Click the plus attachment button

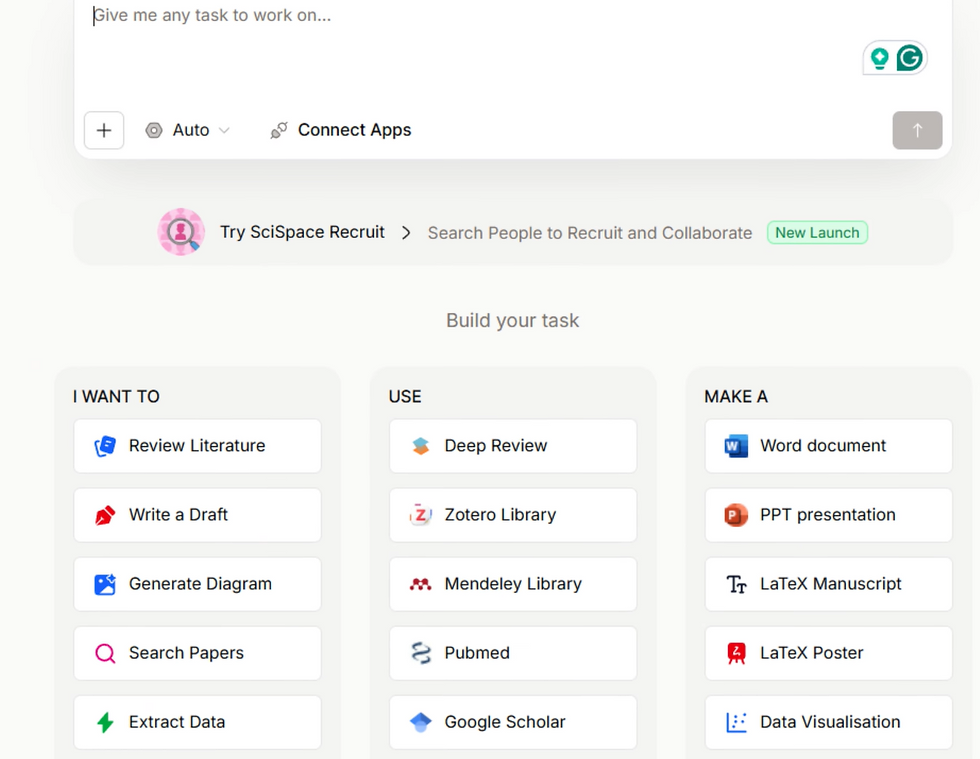104,130
